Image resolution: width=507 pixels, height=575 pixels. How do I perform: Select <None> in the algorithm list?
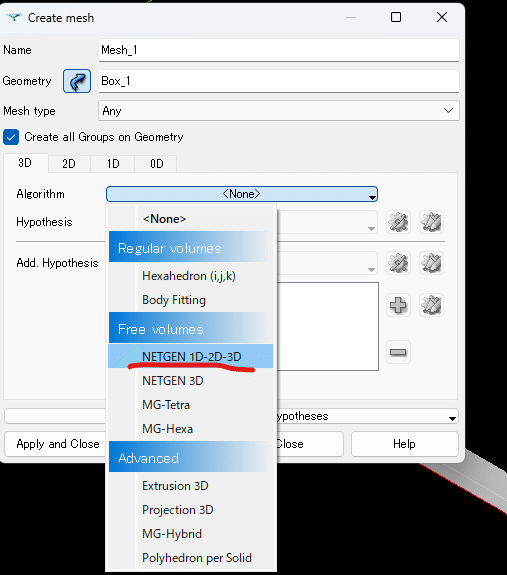(191, 219)
